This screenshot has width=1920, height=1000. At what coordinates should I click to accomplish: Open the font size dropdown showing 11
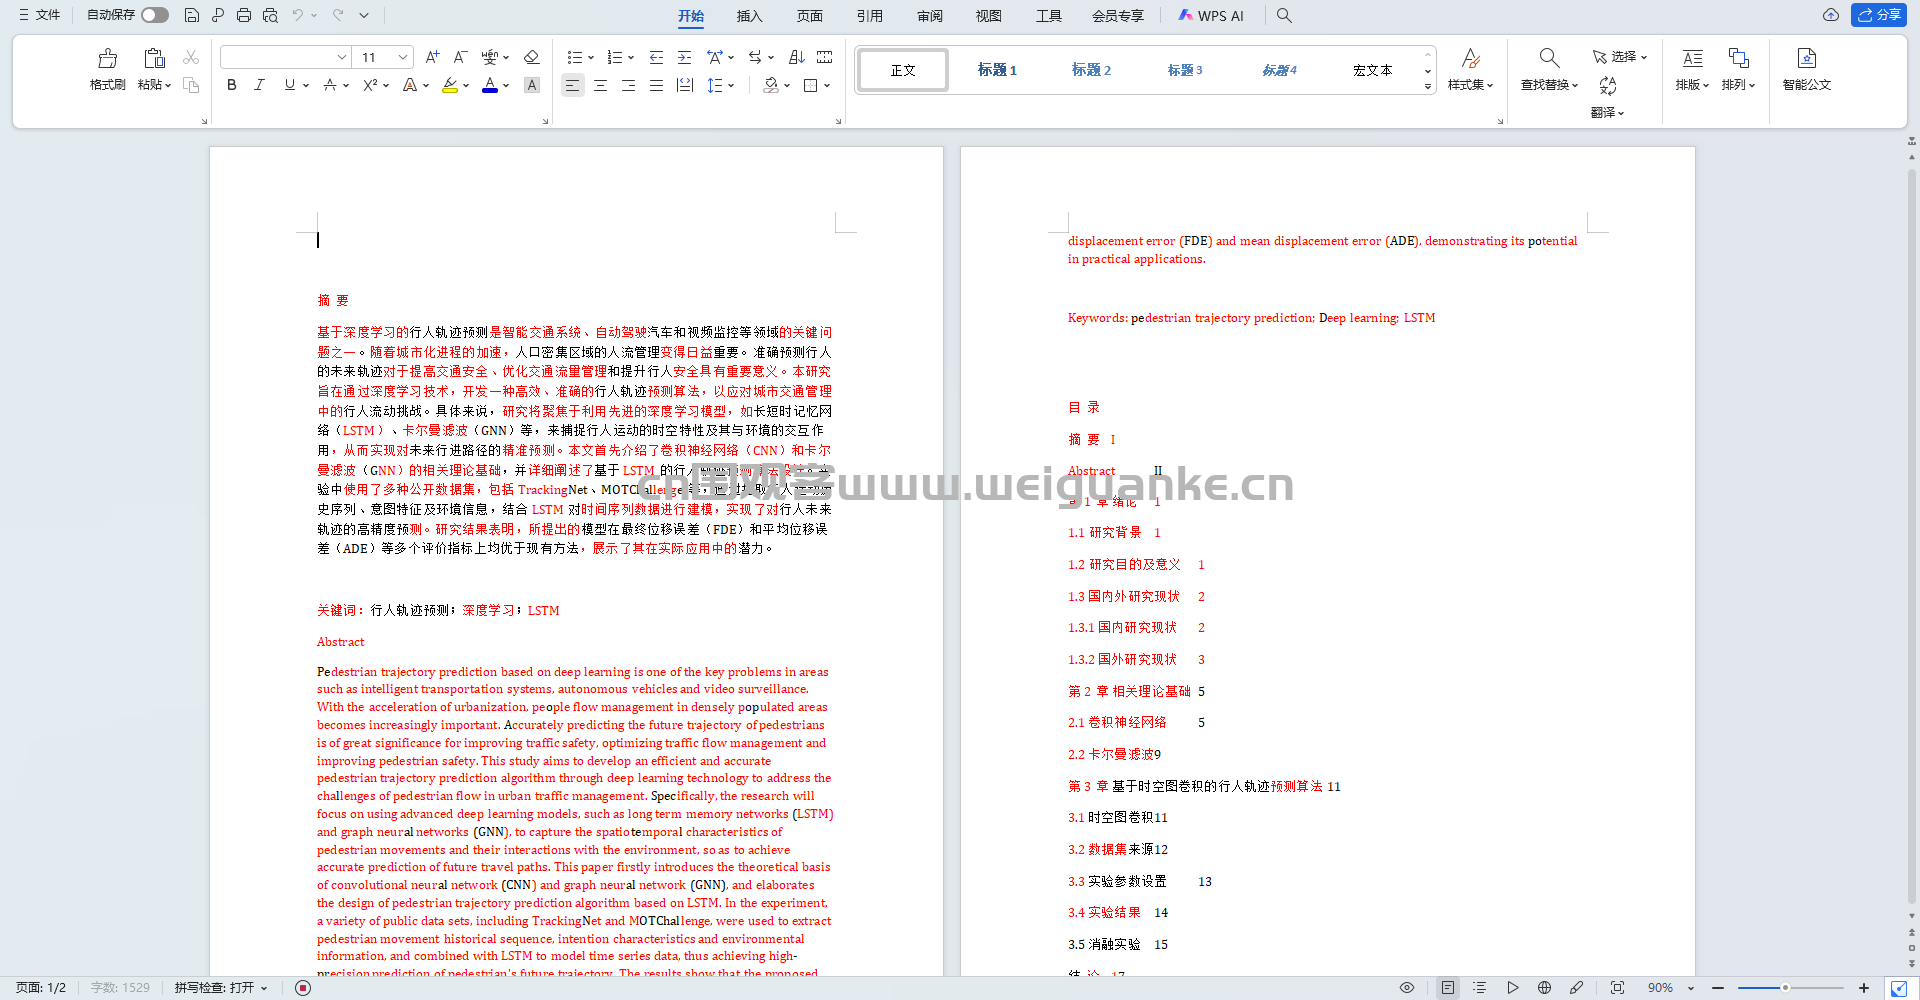tap(403, 57)
